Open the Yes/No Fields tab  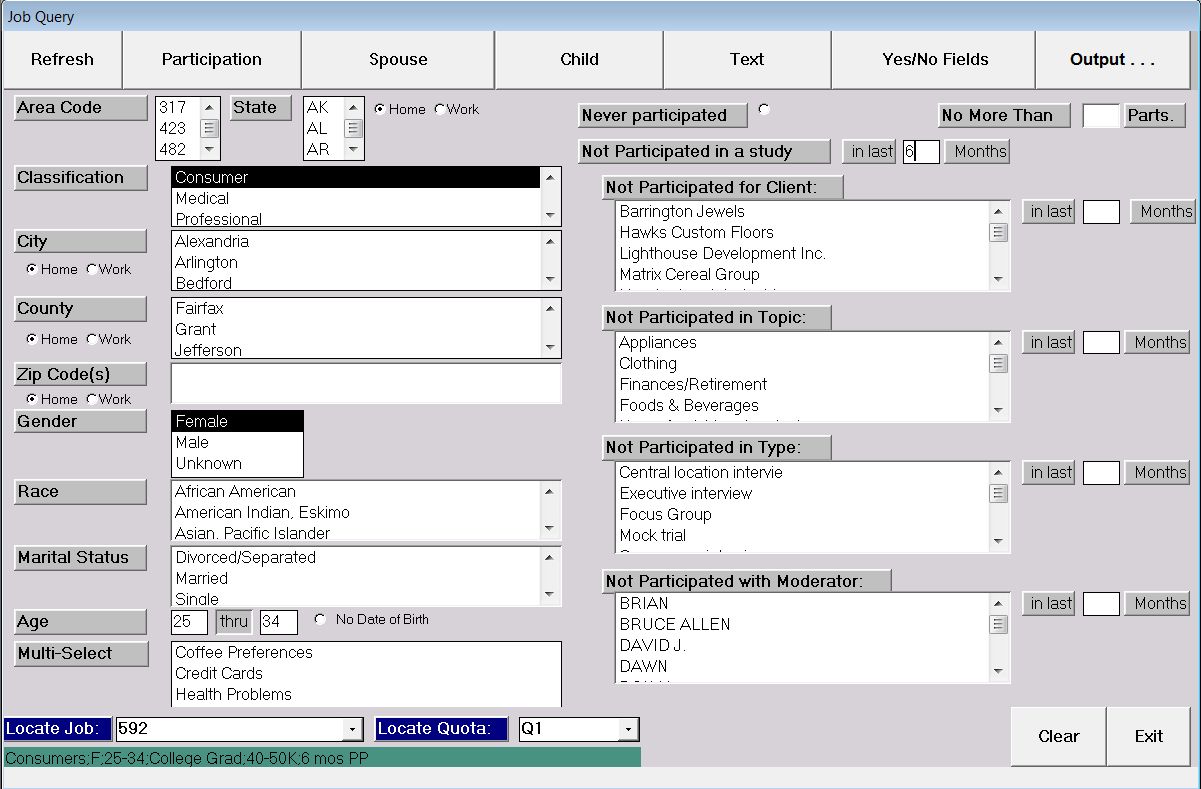pyautogui.click(x=935, y=60)
